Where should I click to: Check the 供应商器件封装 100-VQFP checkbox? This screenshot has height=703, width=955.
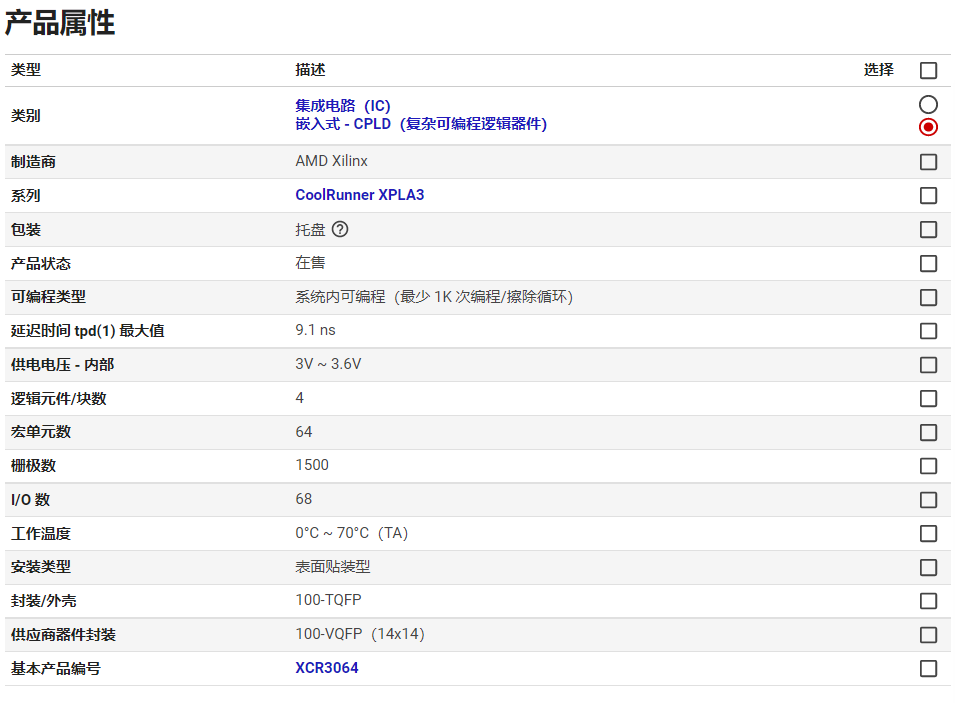point(928,635)
